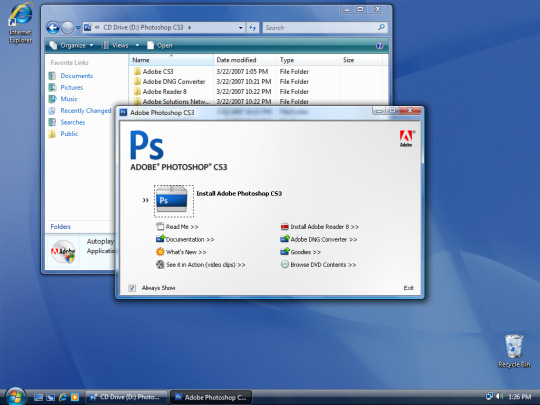Click the Windows Start orb
This screenshot has height=405, width=540.
(15, 396)
